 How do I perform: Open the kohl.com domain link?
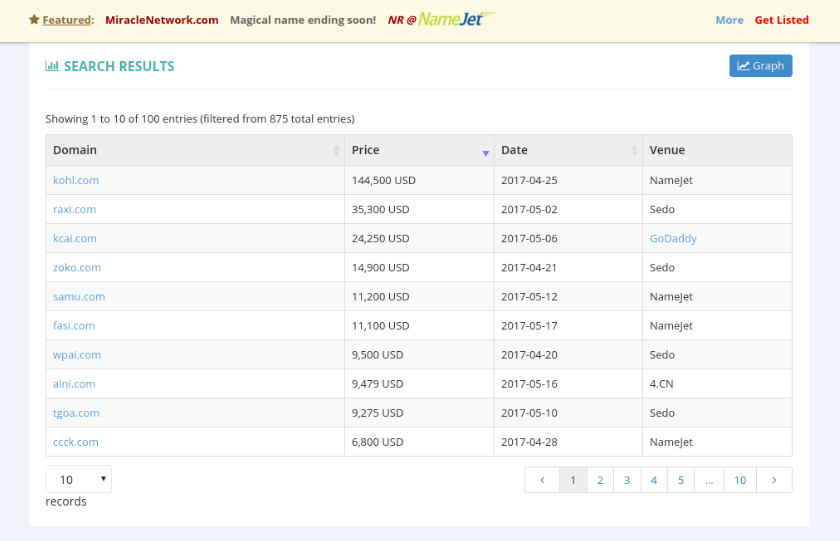point(76,180)
